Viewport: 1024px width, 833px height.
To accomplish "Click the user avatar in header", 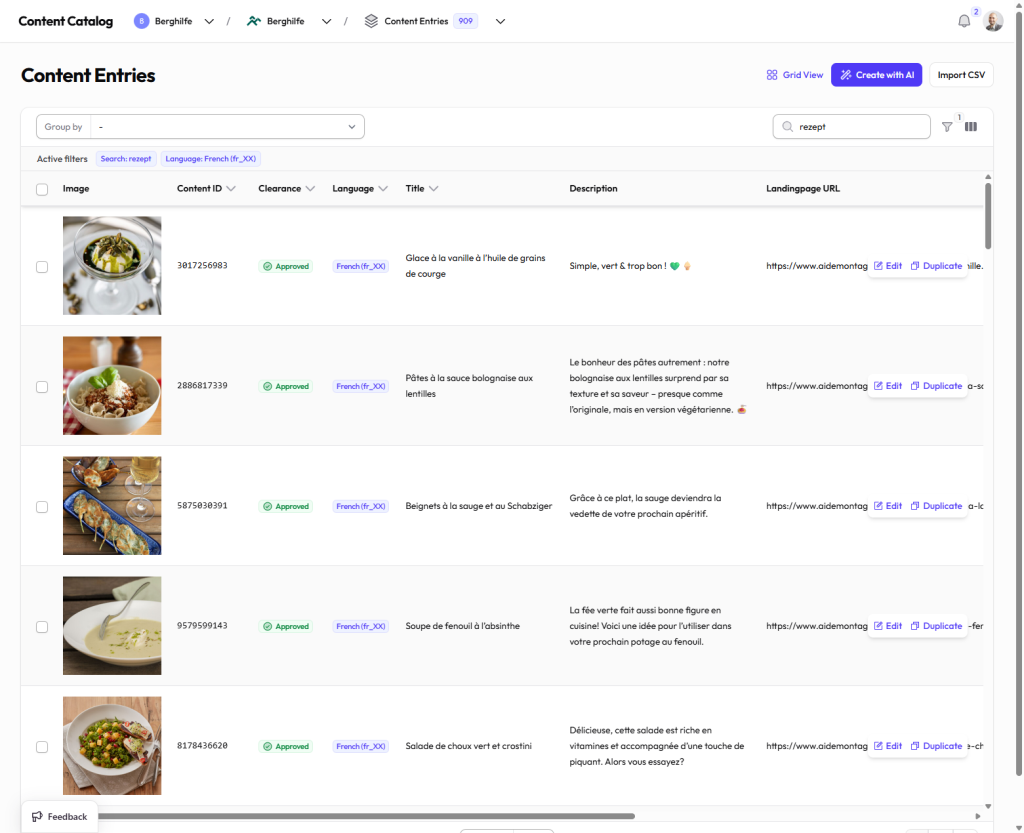I will (x=993, y=21).
